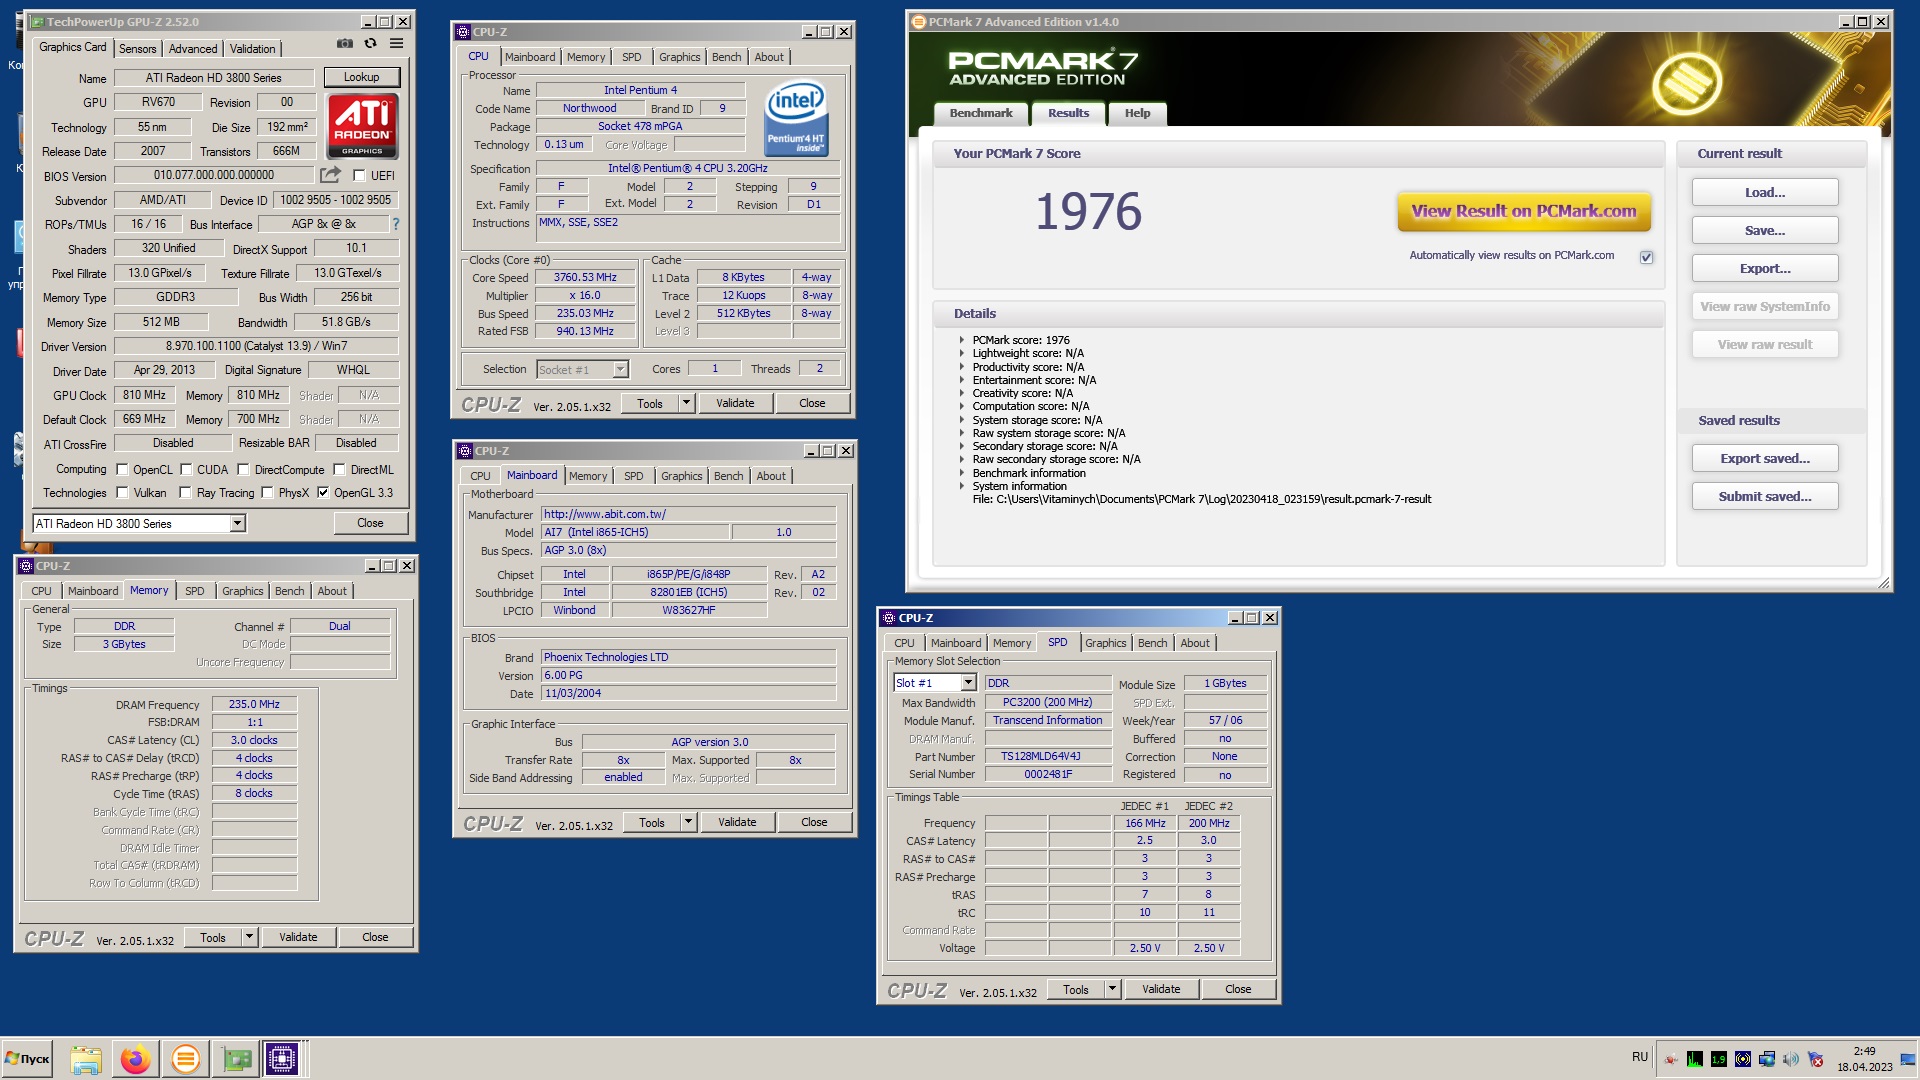Viewport: 1920px width, 1080px height.
Task: Open Tools dropdown arrow in CPU-Z CPU window
Action: point(686,403)
